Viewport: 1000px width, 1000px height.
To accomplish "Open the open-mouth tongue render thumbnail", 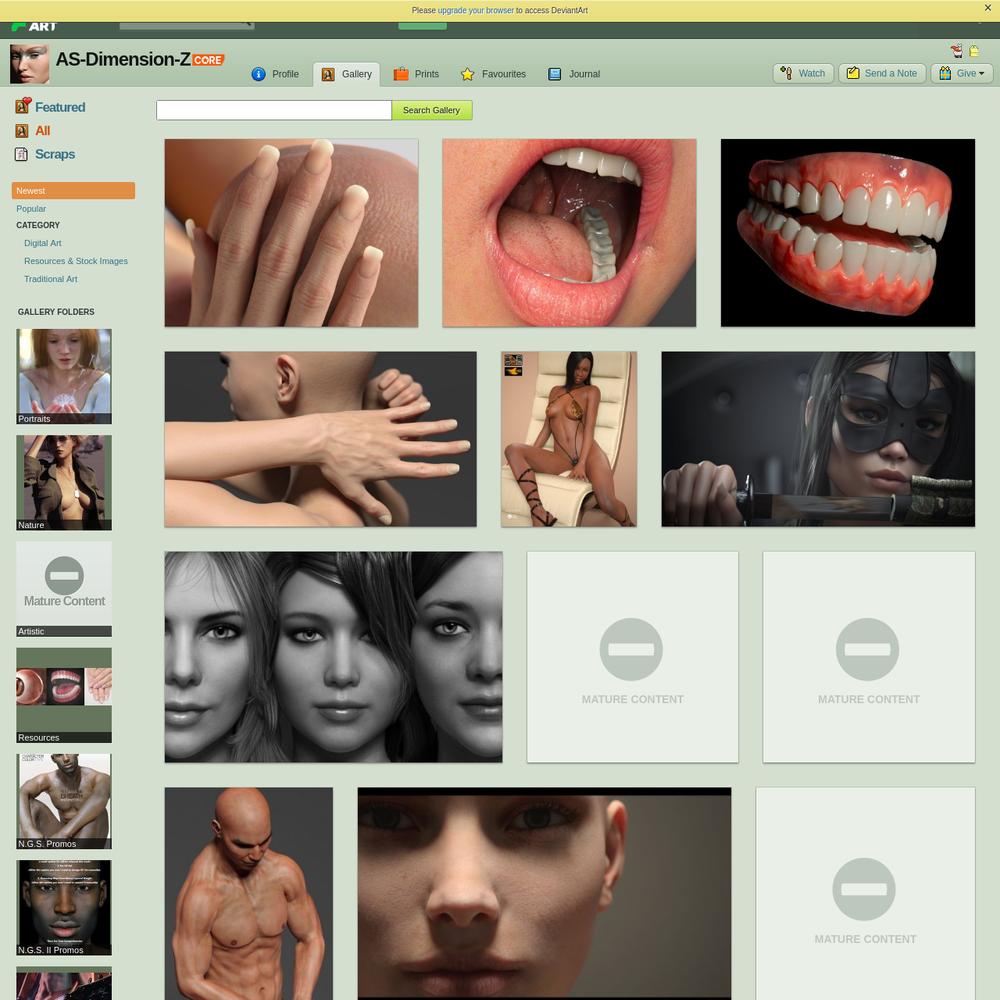I will [570, 233].
